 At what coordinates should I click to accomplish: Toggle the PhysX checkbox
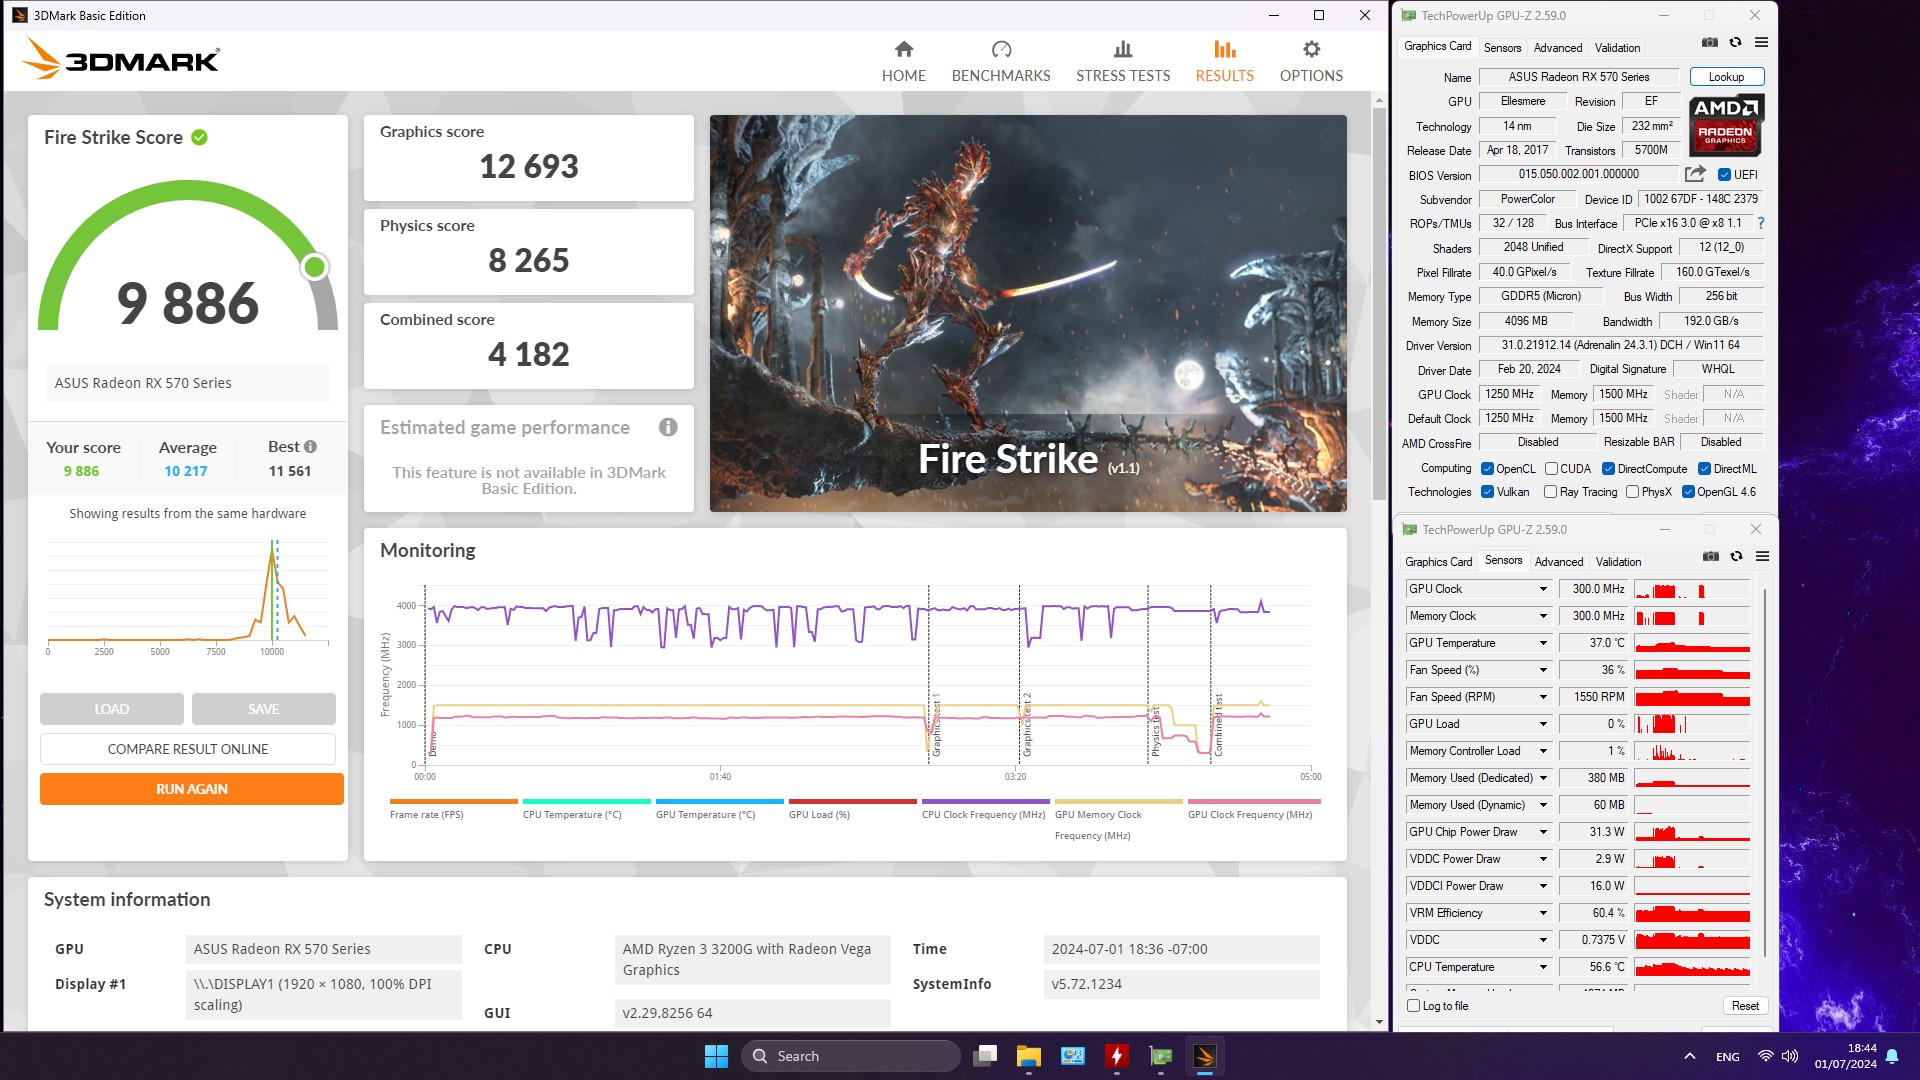tap(1632, 492)
